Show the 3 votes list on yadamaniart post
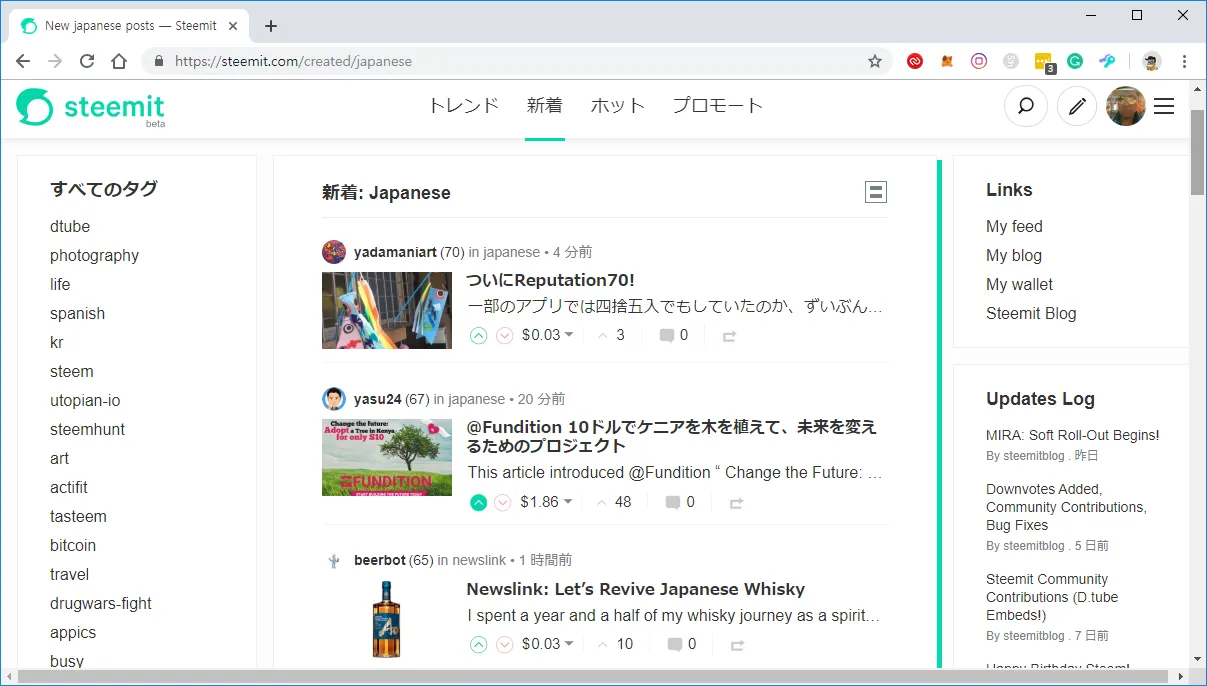Viewport: 1207px width, 686px height. click(611, 335)
